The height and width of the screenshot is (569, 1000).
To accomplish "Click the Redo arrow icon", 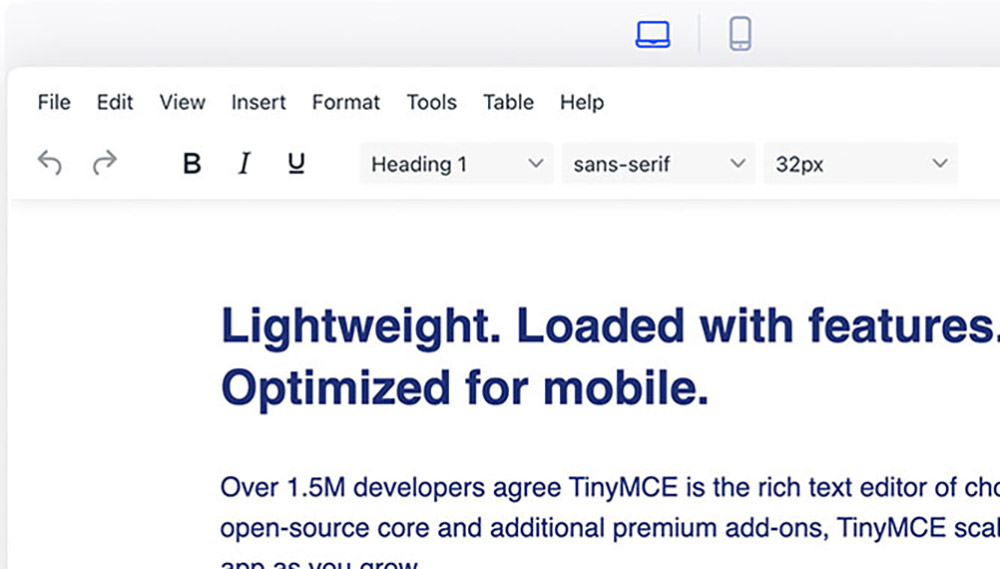I will [x=105, y=163].
